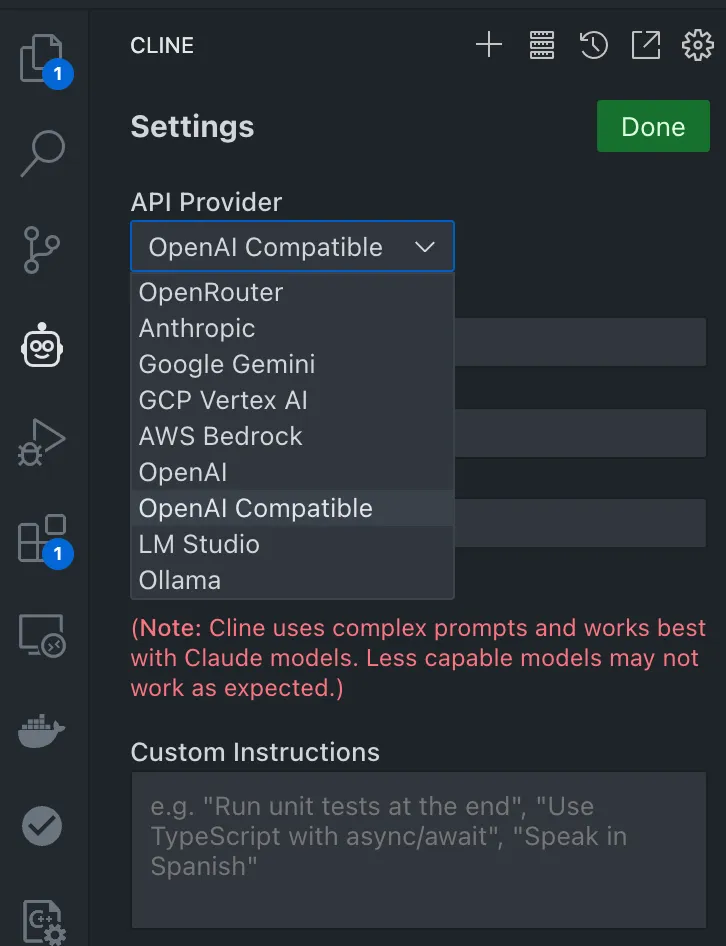Screen dimensions: 726x946
Task: Open the Docker whale icon
Action: pyautogui.click(x=42, y=731)
